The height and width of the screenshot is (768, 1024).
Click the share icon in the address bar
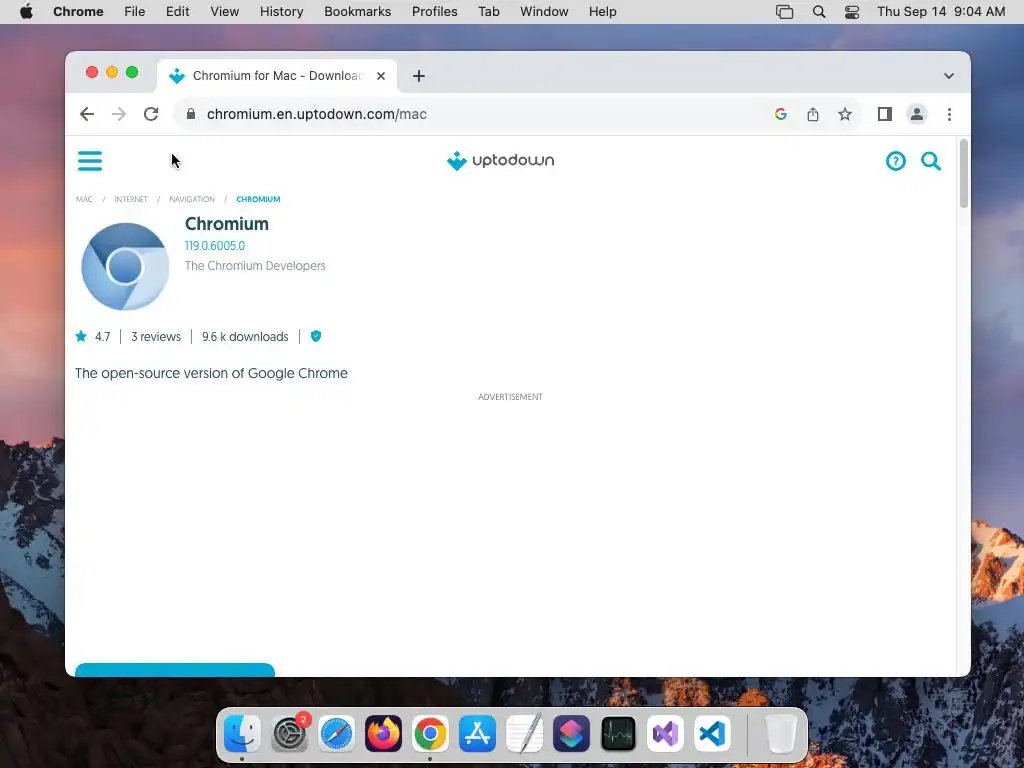pos(812,114)
